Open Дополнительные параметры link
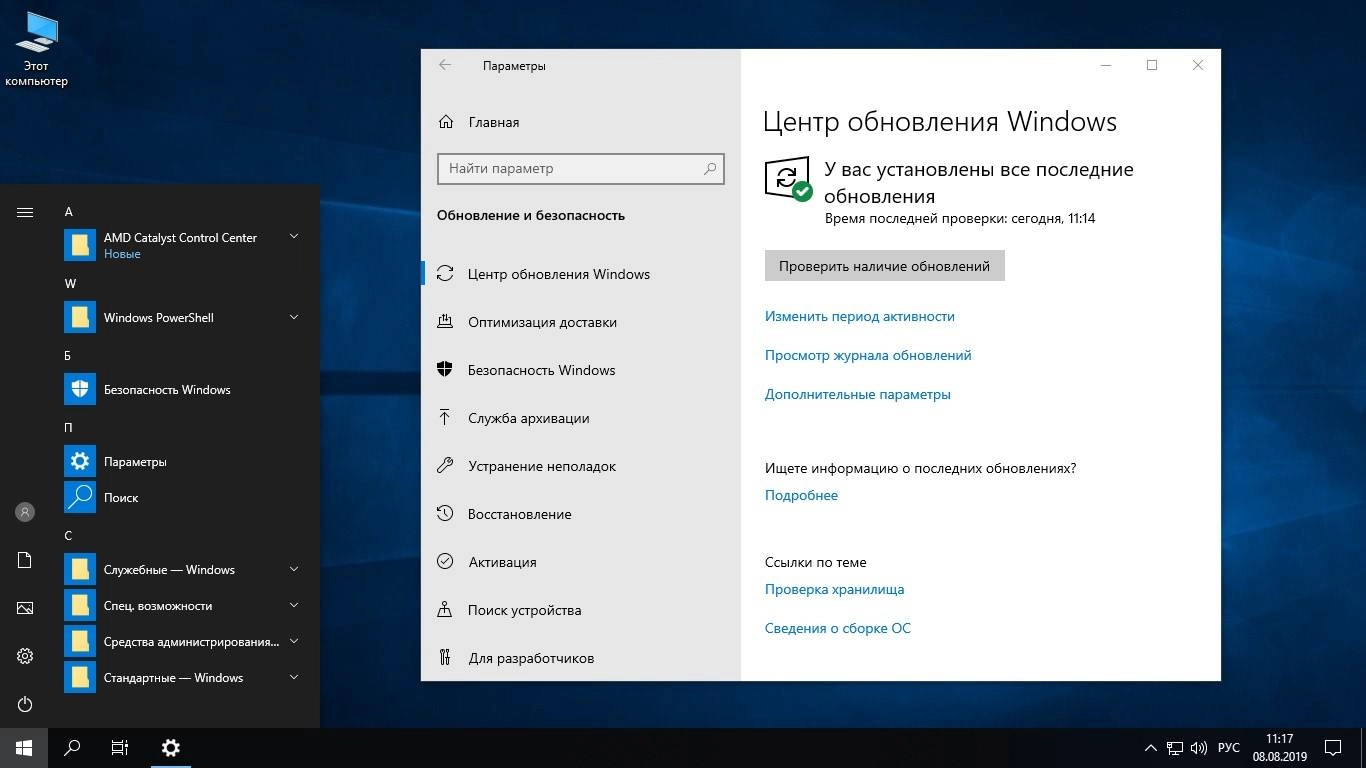The width and height of the screenshot is (1366, 768). coord(858,394)
